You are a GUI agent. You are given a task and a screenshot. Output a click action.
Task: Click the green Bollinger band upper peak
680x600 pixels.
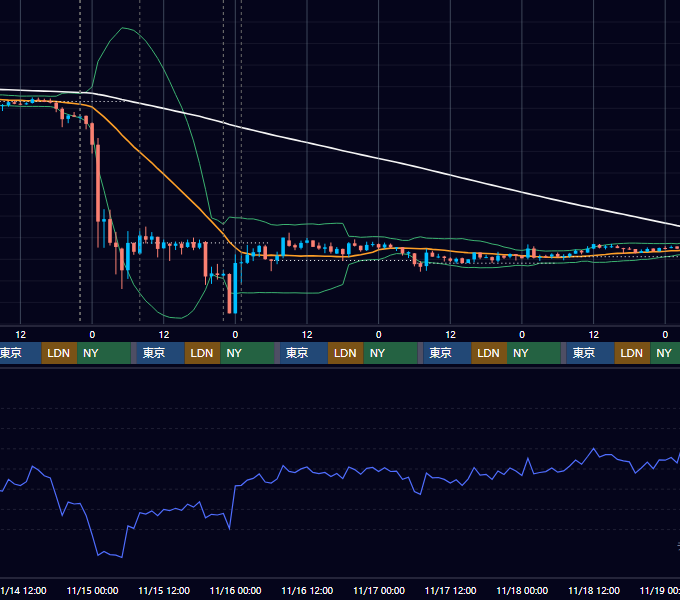click(123, 28)
